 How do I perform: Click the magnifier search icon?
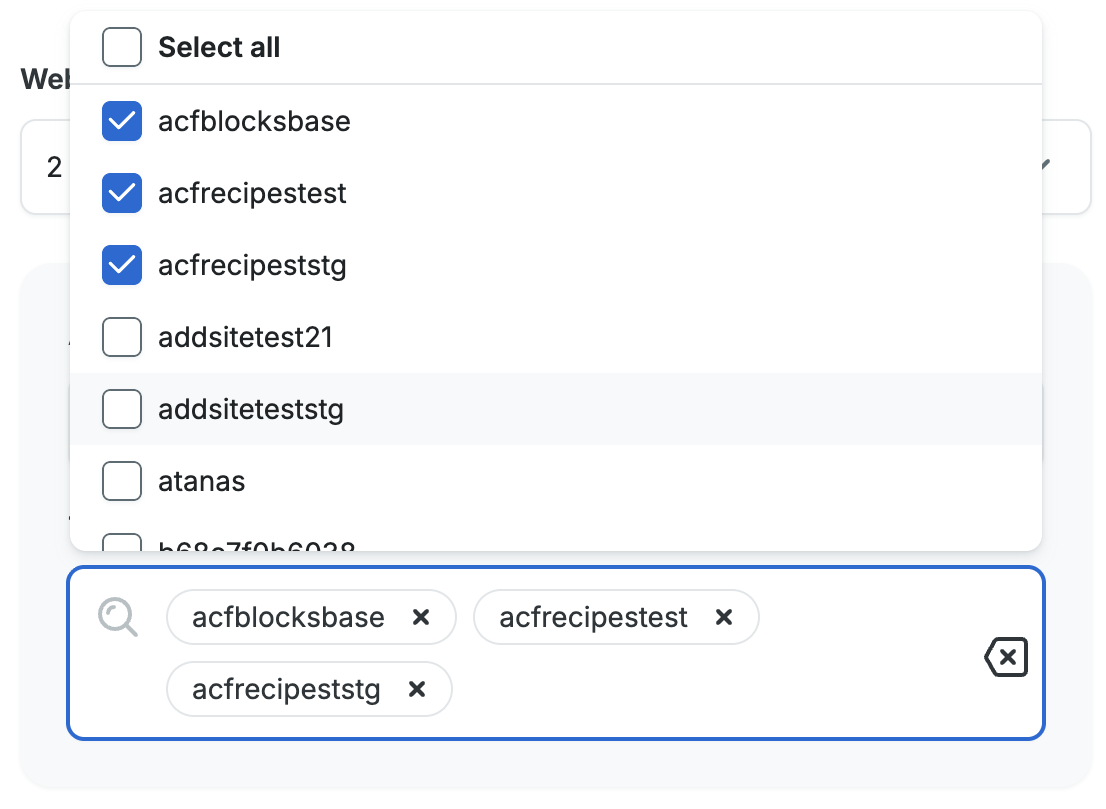tap(118, 617)
